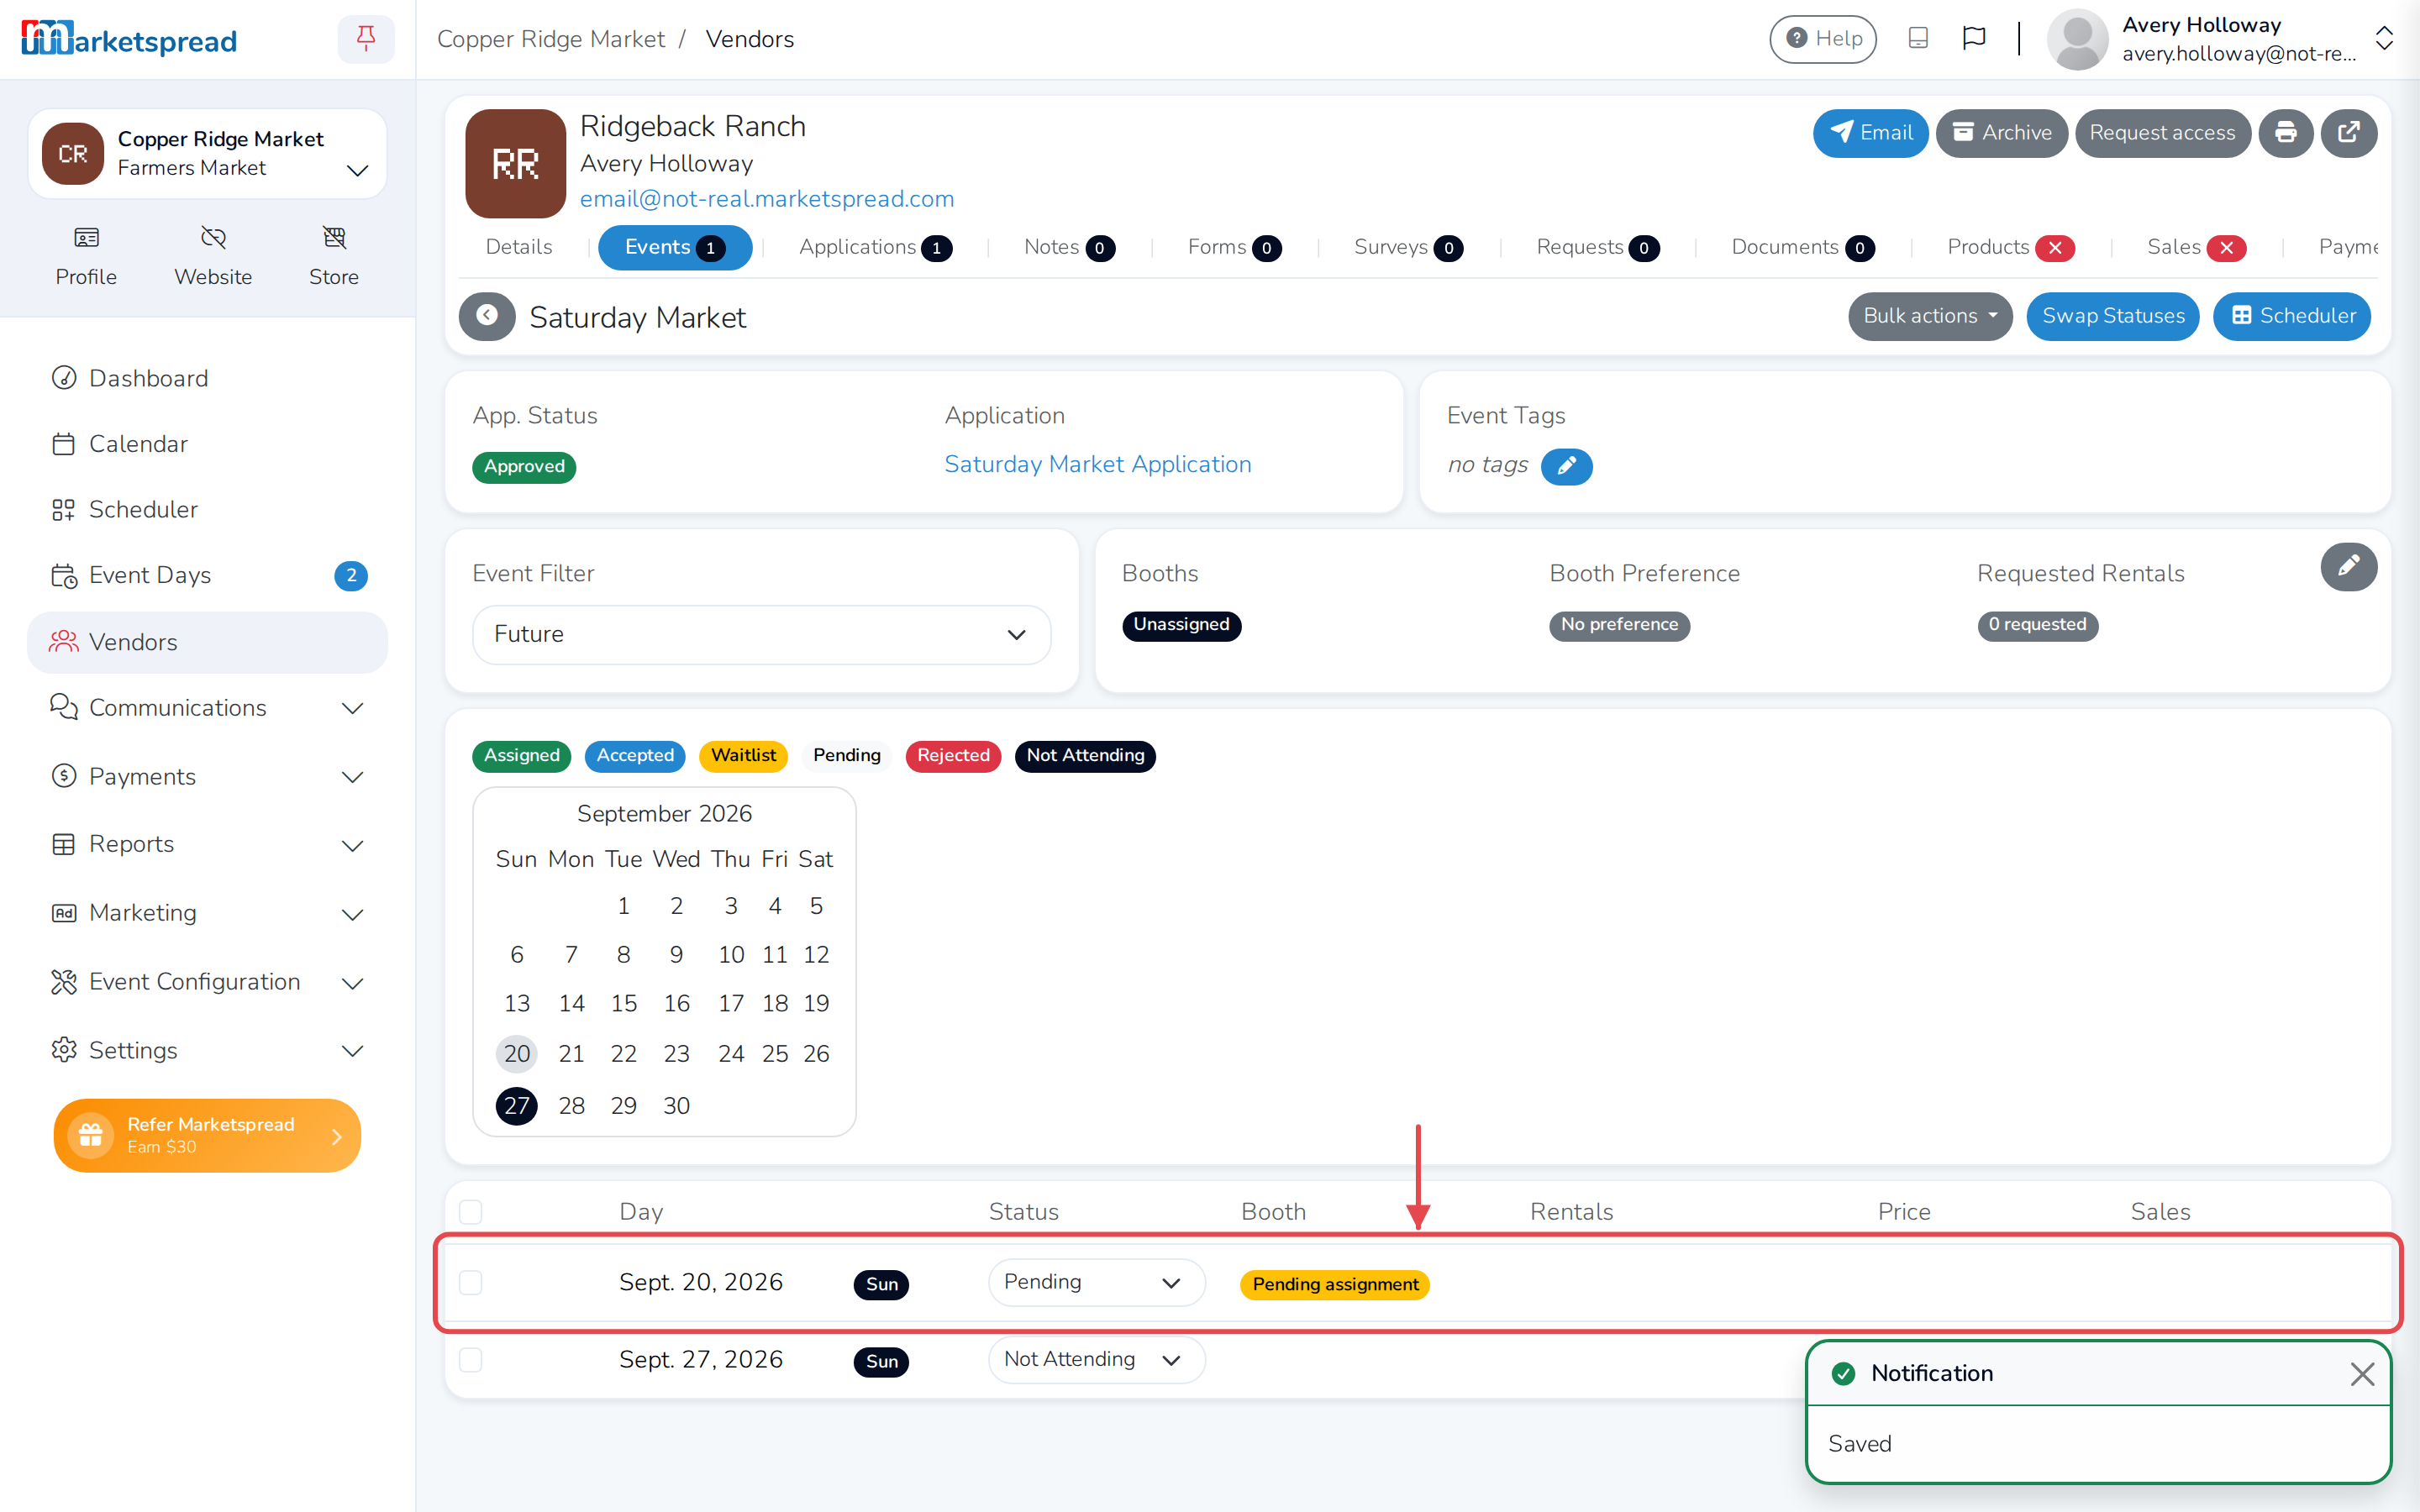Open the Not Attending status dropdown
The height and width of the screenshot is (1512, 2420).
[1096, 1359]
